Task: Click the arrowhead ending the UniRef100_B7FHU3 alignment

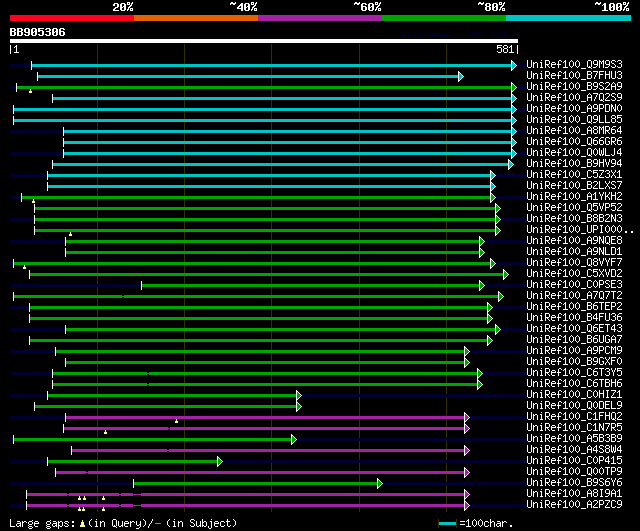Action: coord(461,76)
